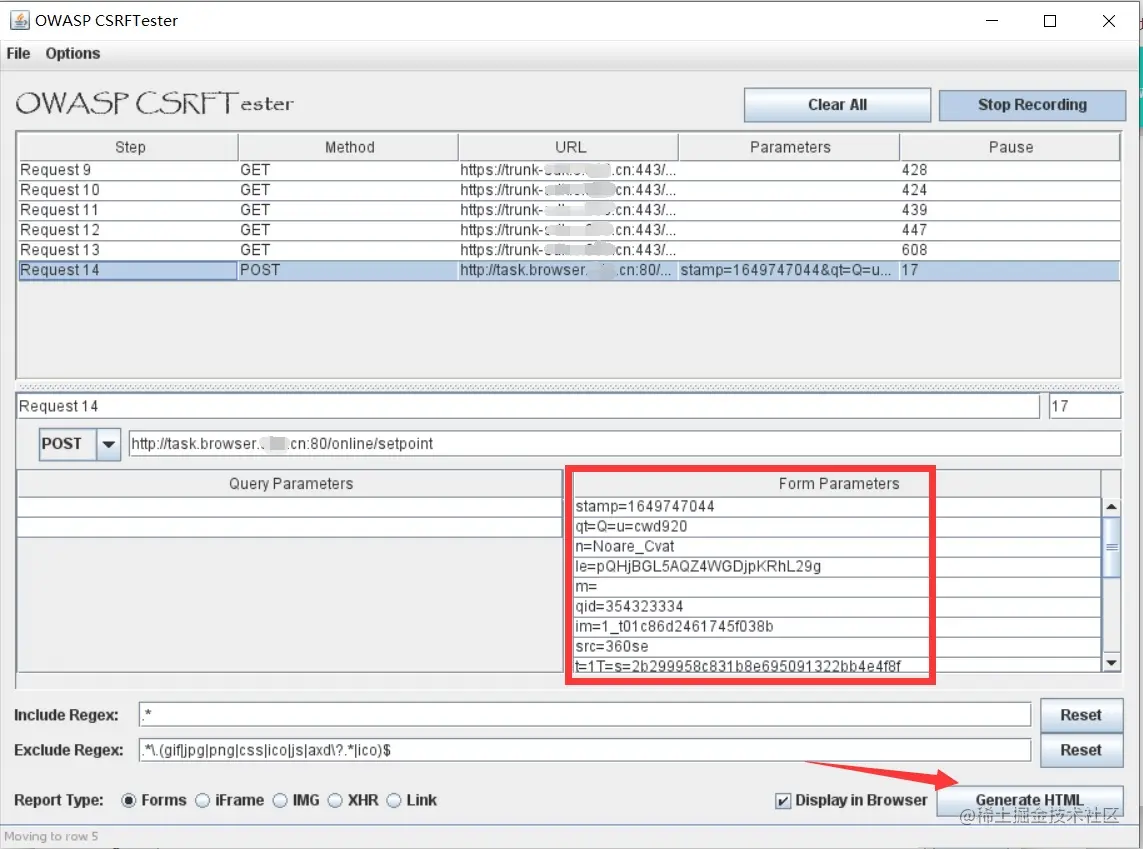Click the Clear All button

pyautogui.click(x=837, y=105)
